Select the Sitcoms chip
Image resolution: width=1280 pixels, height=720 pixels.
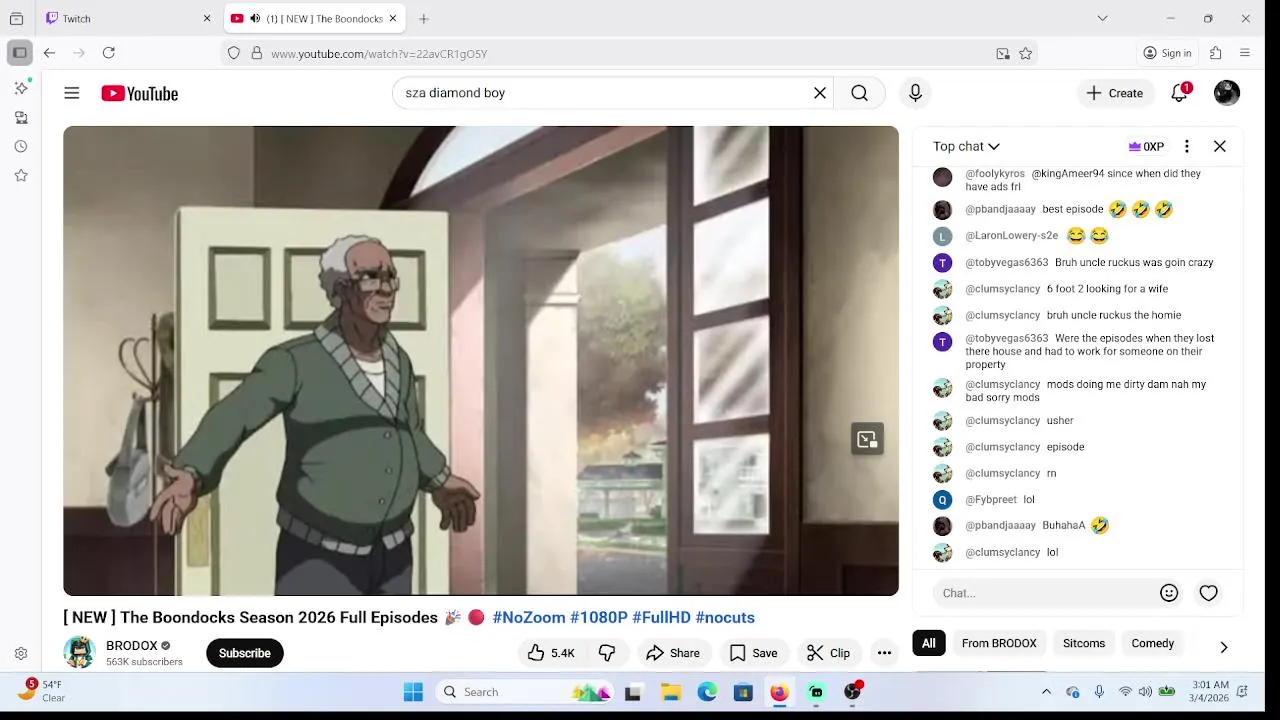(x=1084, y=643)
